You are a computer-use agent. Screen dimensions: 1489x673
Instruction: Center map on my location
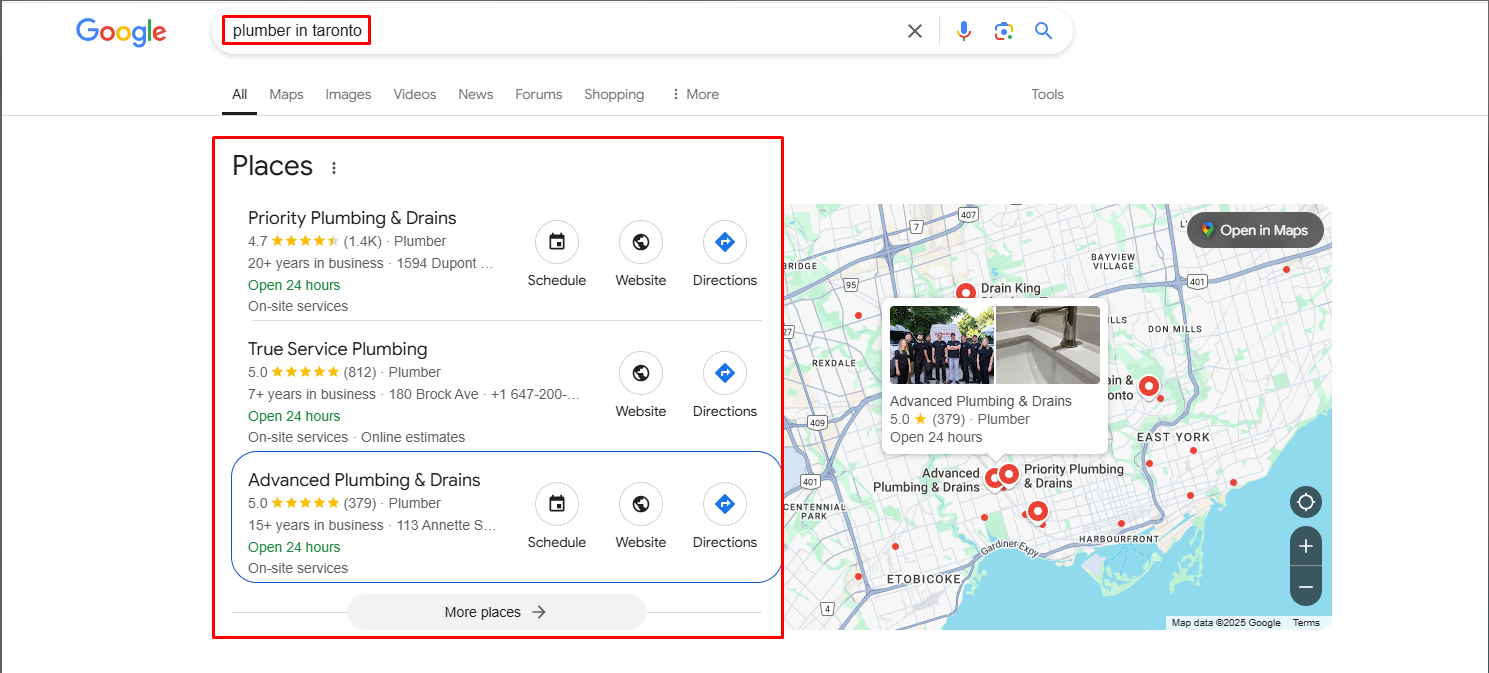tap(1306, 502)
